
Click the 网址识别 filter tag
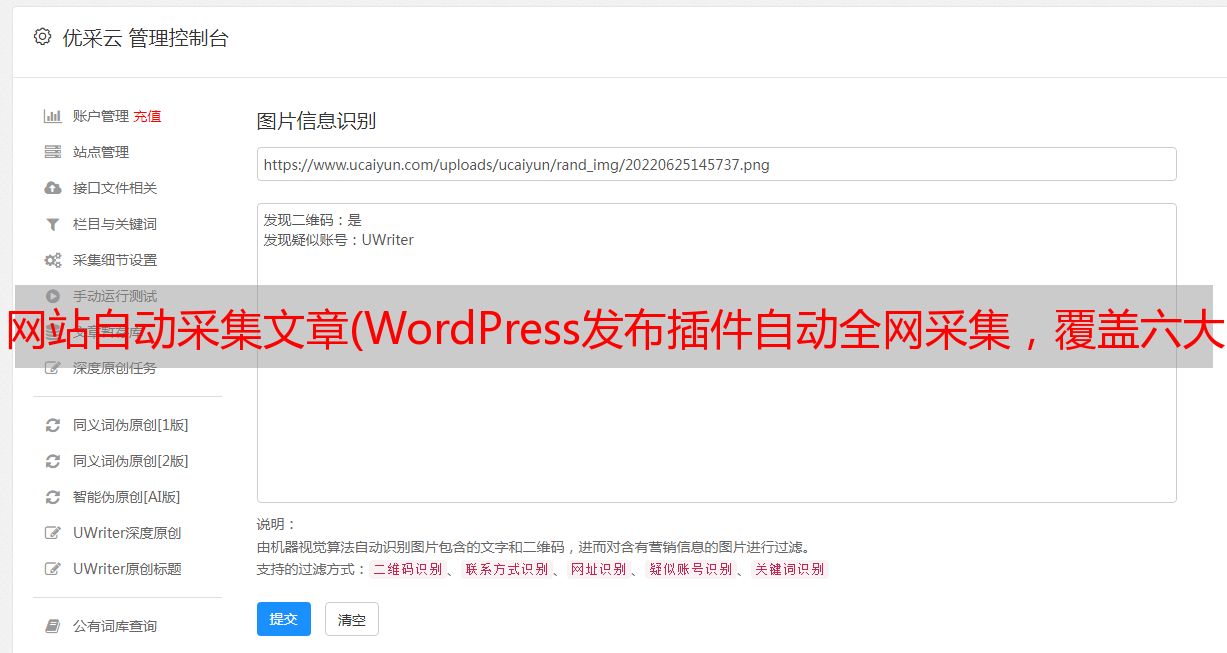click(x=598, y=569)
